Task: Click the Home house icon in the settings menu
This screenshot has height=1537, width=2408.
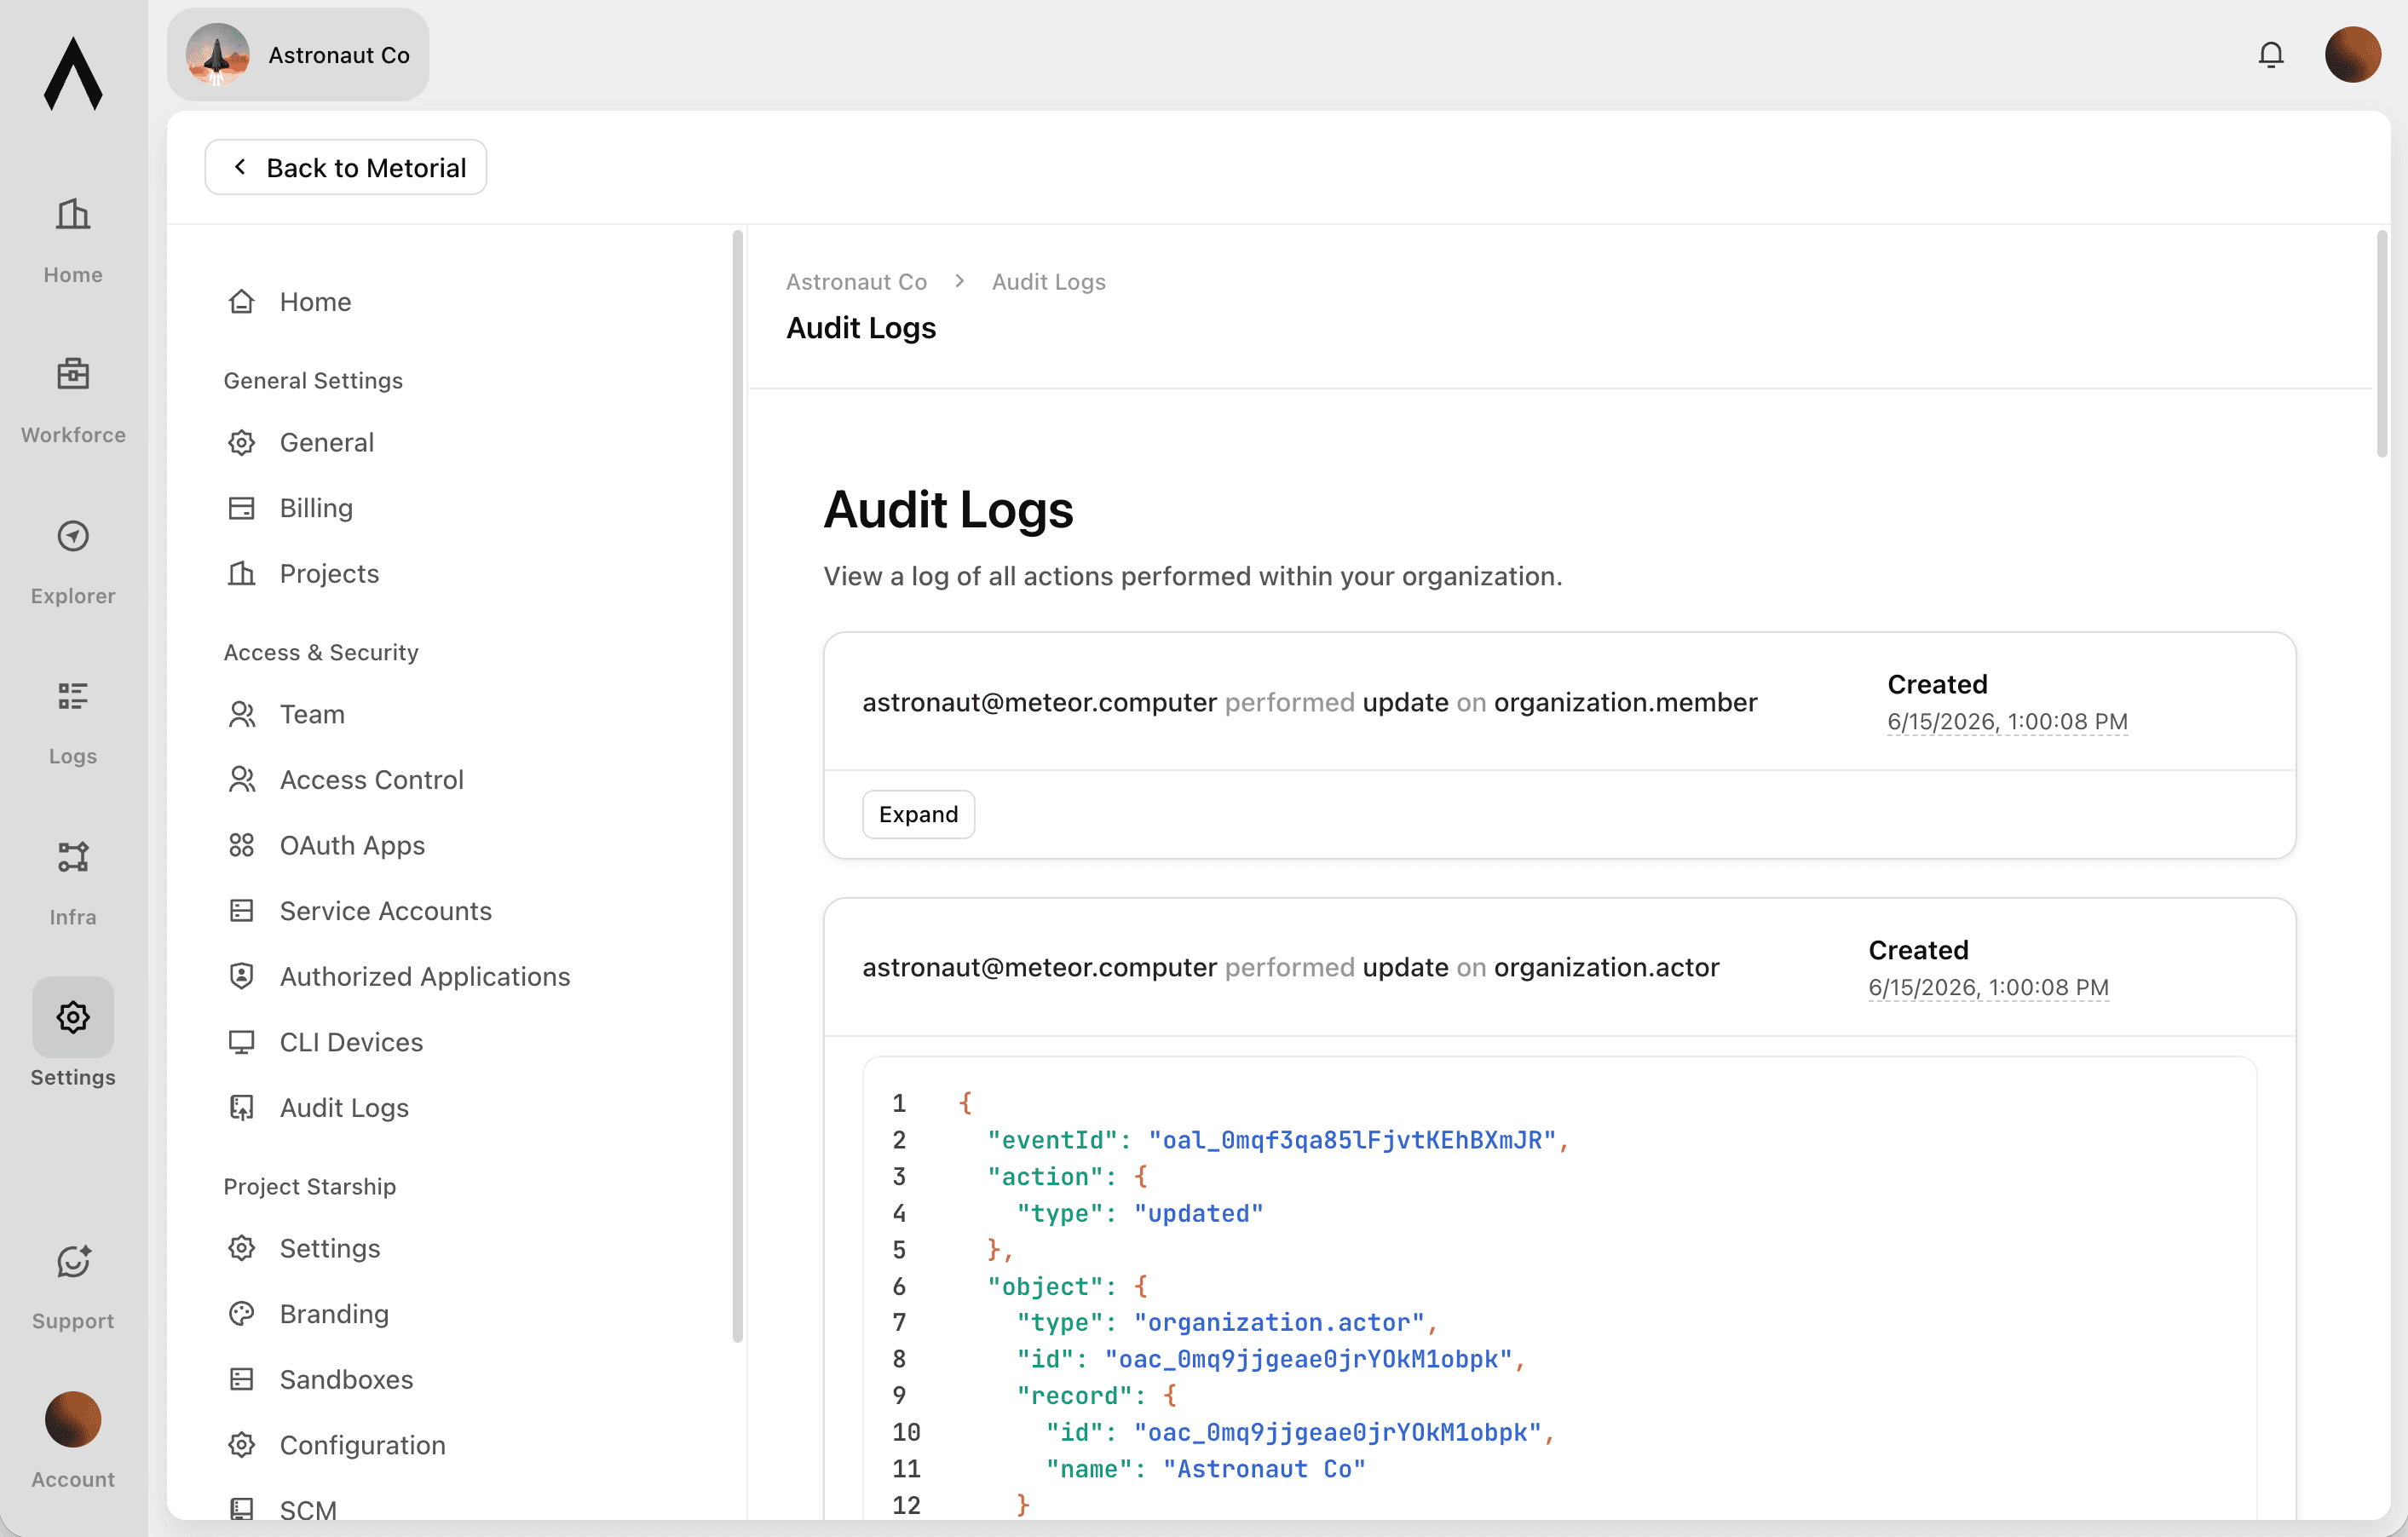Action: click(x=242, y=302)
